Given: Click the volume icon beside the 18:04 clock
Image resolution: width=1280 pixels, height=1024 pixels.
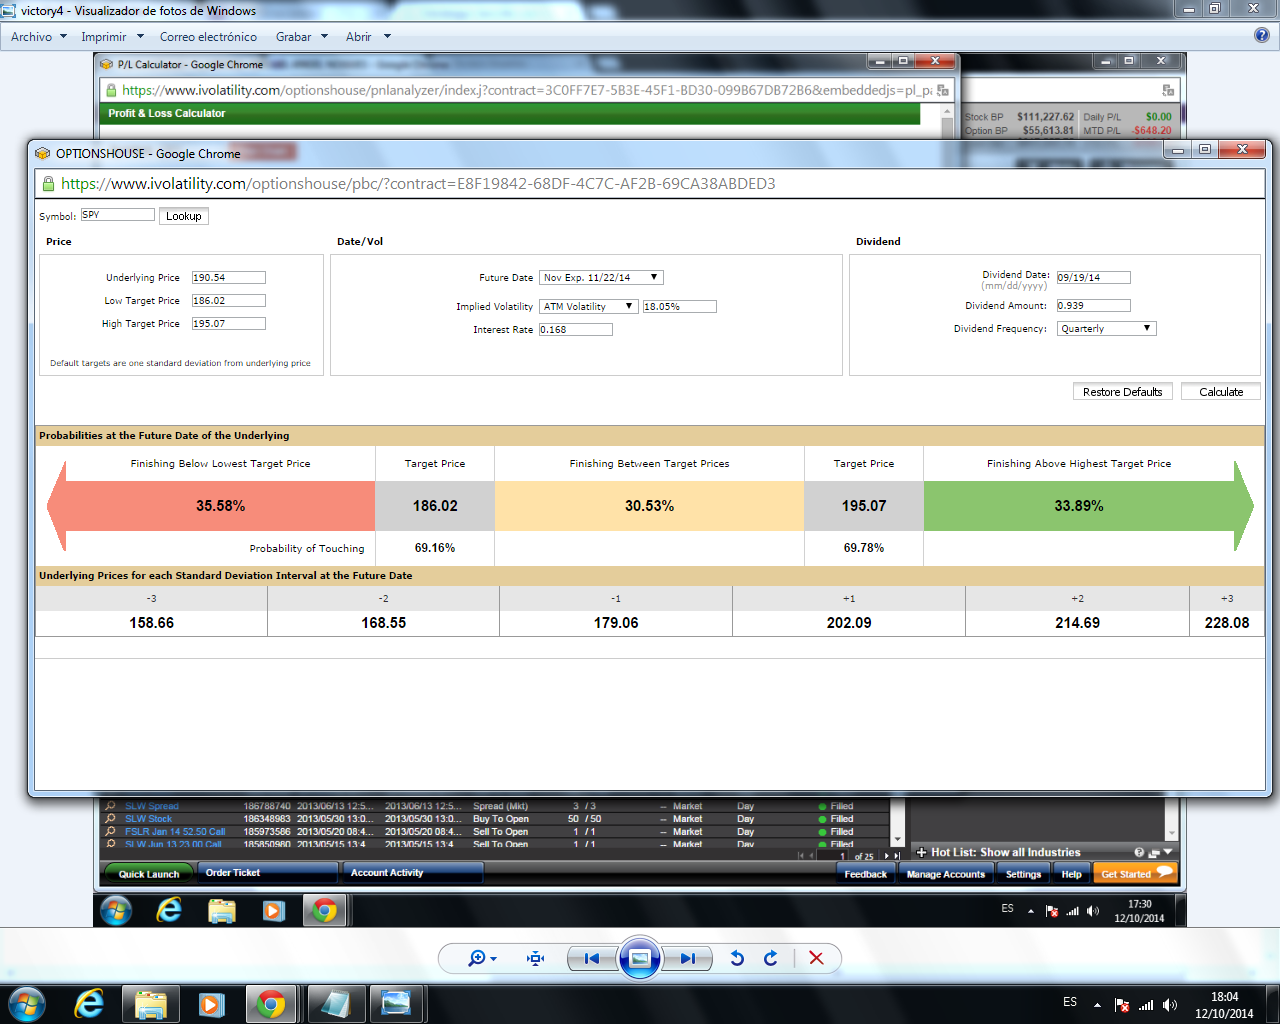Looking at the screenshot, I should pyautogui.click(x=1170, y=1005).
